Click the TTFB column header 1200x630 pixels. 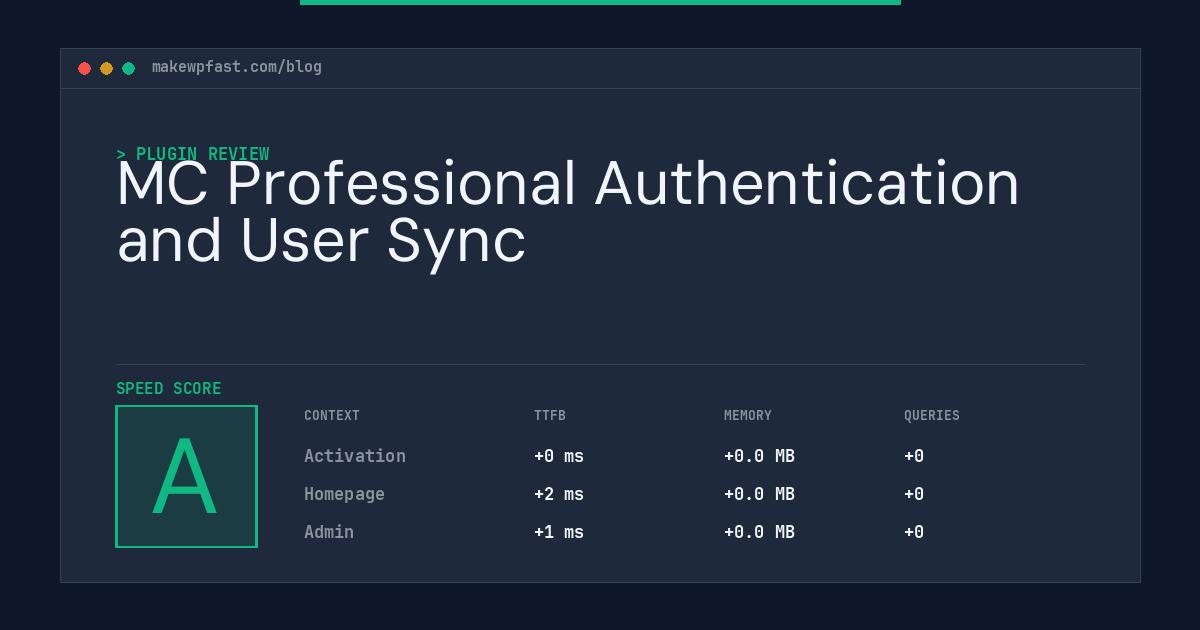pos(550,416)
